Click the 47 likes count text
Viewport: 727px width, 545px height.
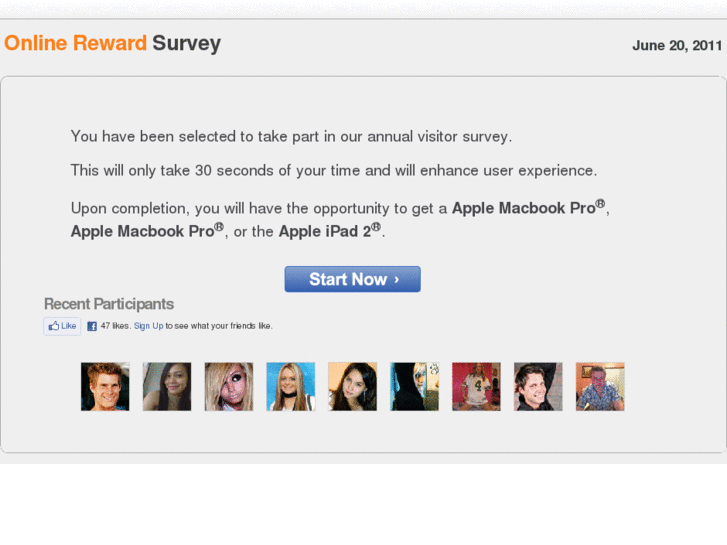tap(115, 326)
